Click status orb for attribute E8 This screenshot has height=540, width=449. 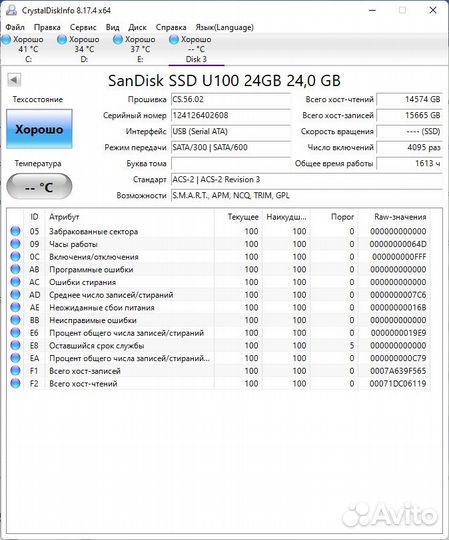tap(15, 345)
